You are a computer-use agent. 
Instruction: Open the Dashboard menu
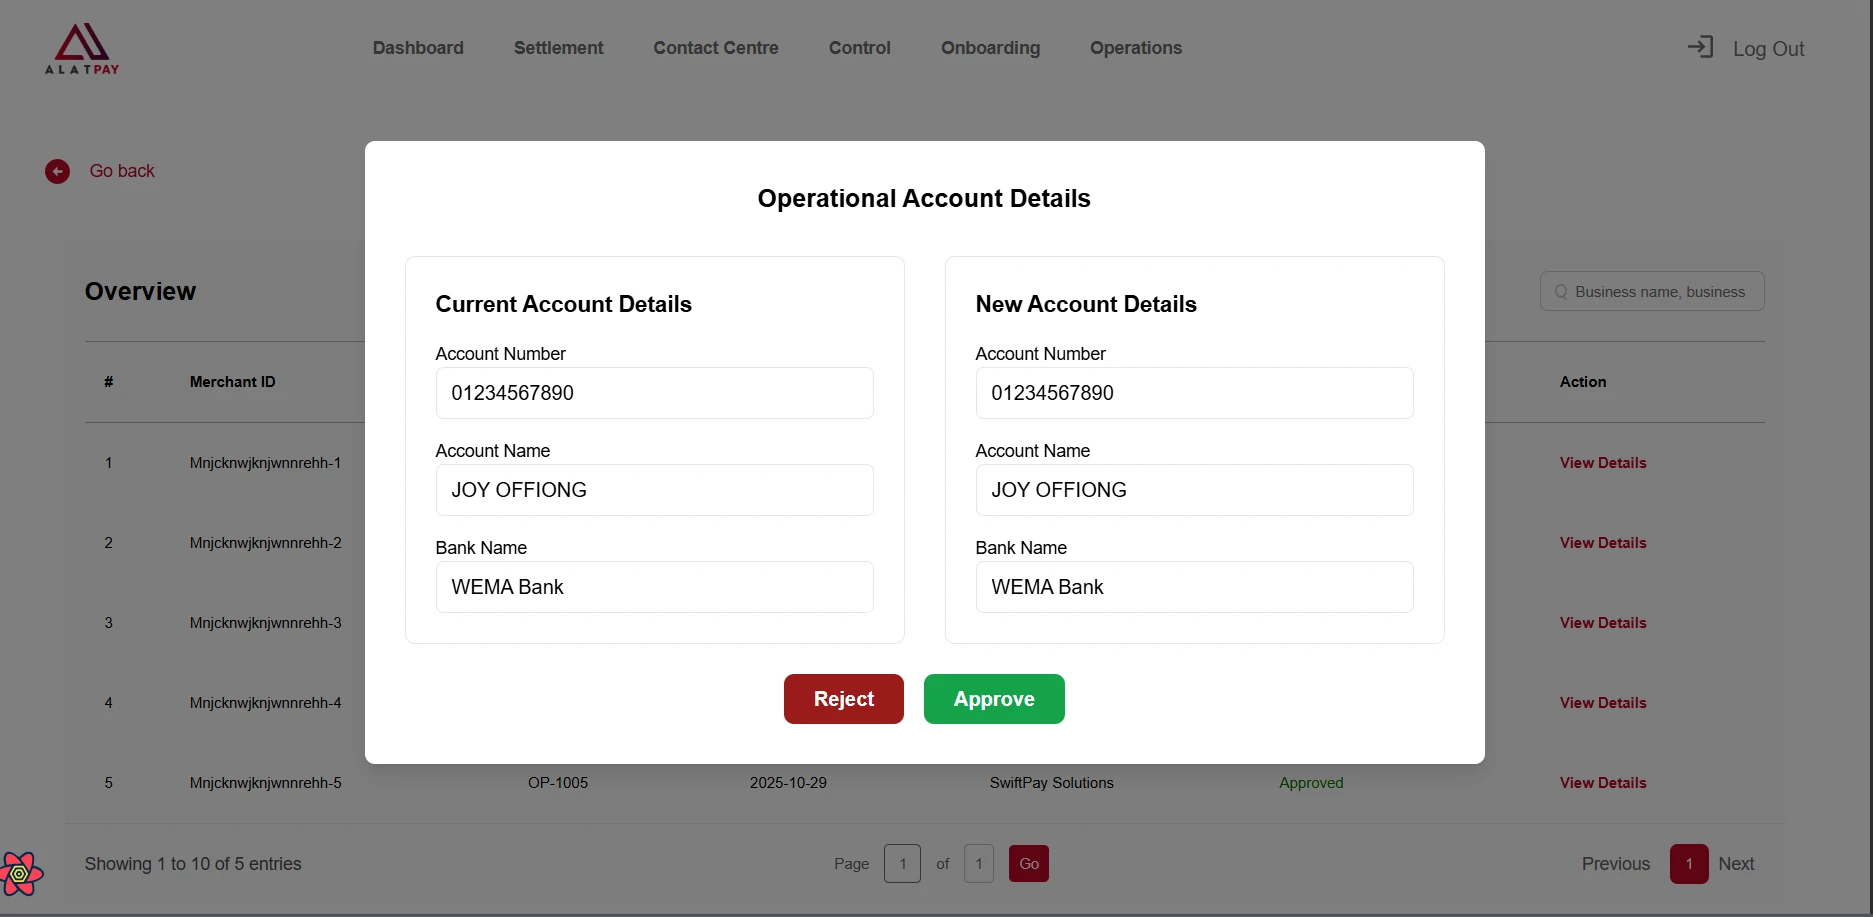(418, 48)
